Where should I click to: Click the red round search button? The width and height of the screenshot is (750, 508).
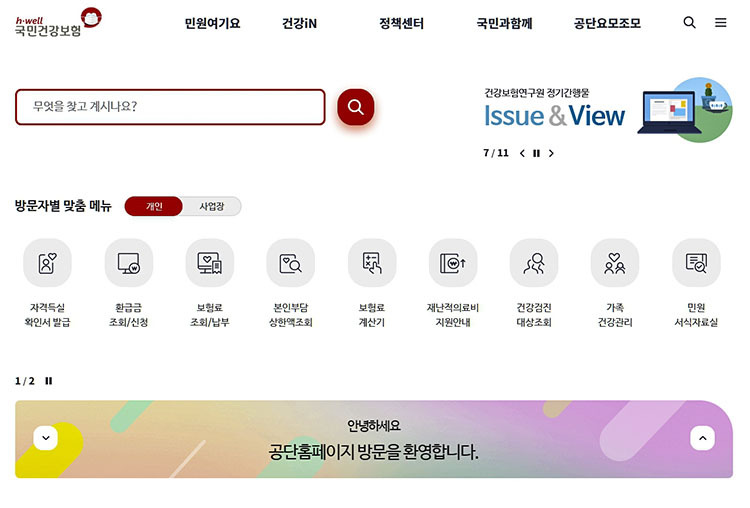355,107
